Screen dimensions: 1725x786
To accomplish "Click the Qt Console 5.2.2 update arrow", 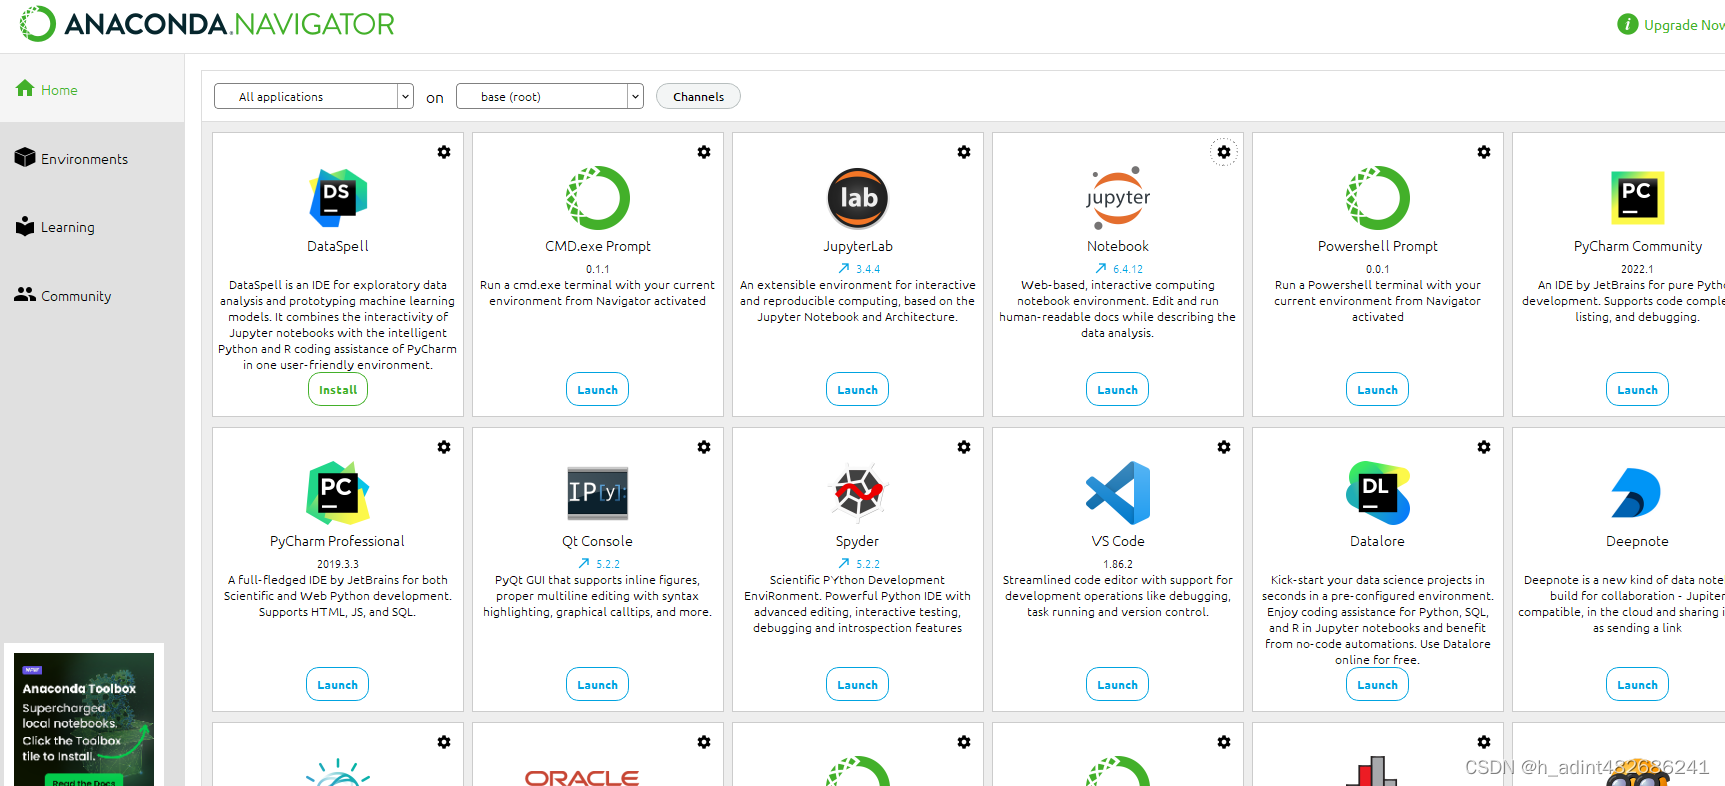I will pyautogui.click(x=584, y=563).
